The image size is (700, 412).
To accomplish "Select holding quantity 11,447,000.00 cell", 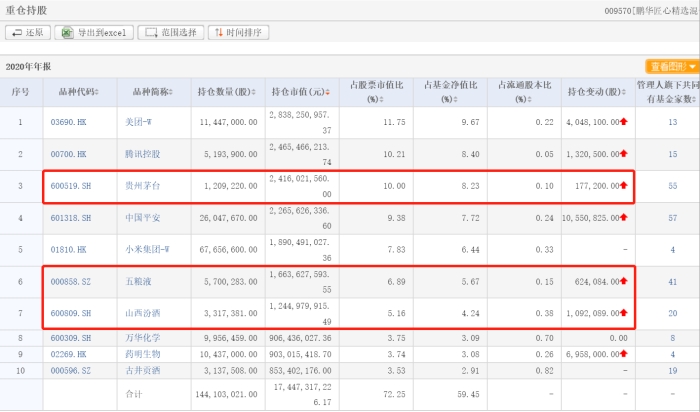I will tap(228, 122).
